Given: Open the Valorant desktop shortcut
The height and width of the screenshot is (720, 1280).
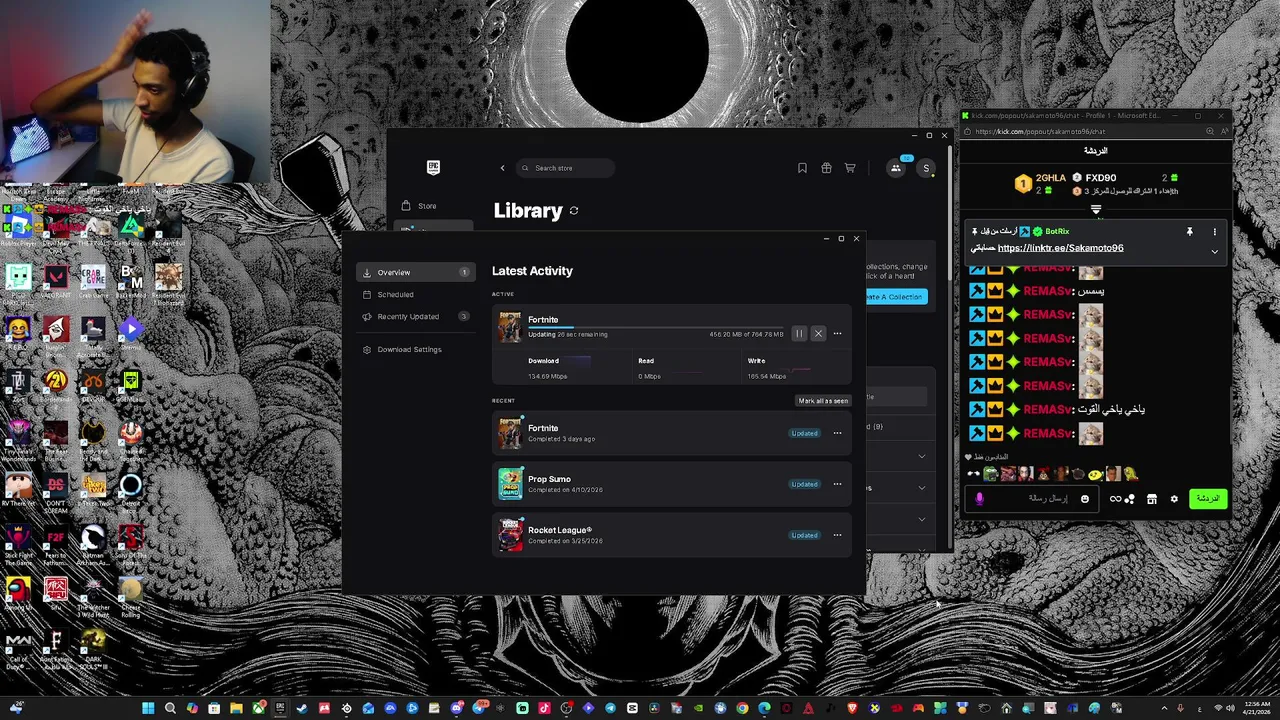Looking at the screenshot, I should pyautogui.click(x=55, y=281).
